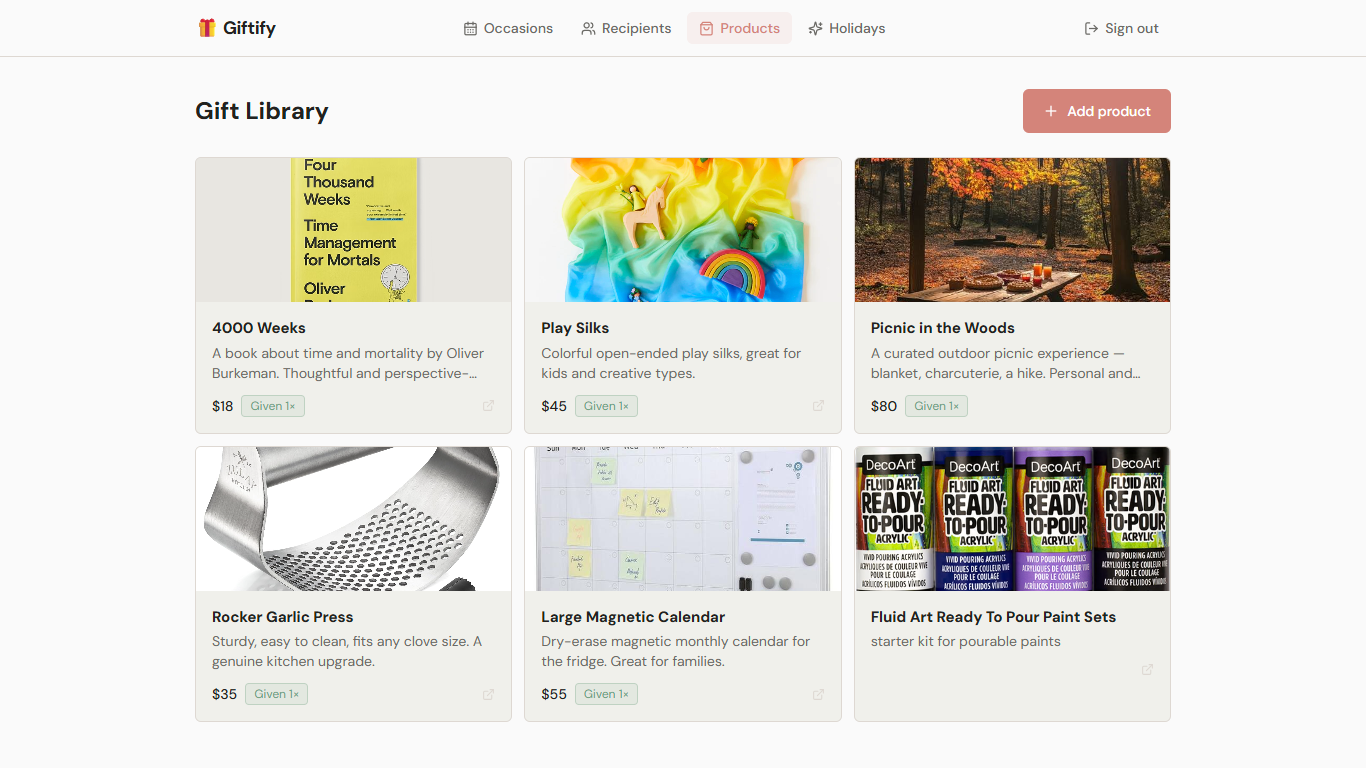The width and height of the screenshot is (1366, 768).
Task: Click the Add product button
Action: (x=1097, y=111)
